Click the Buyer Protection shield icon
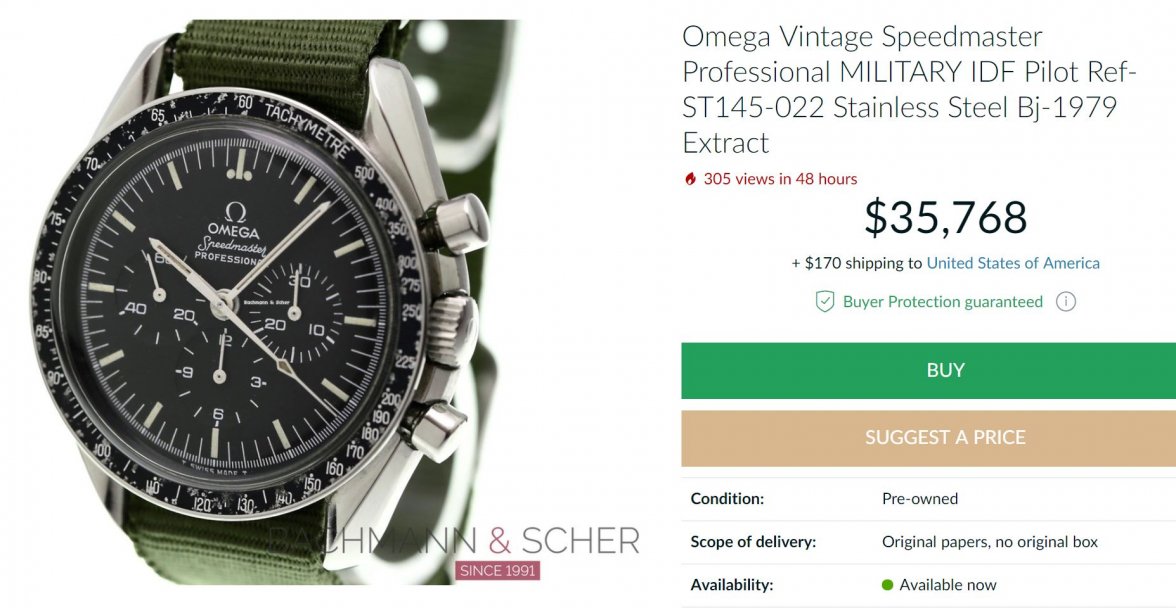 click(824, 302)
